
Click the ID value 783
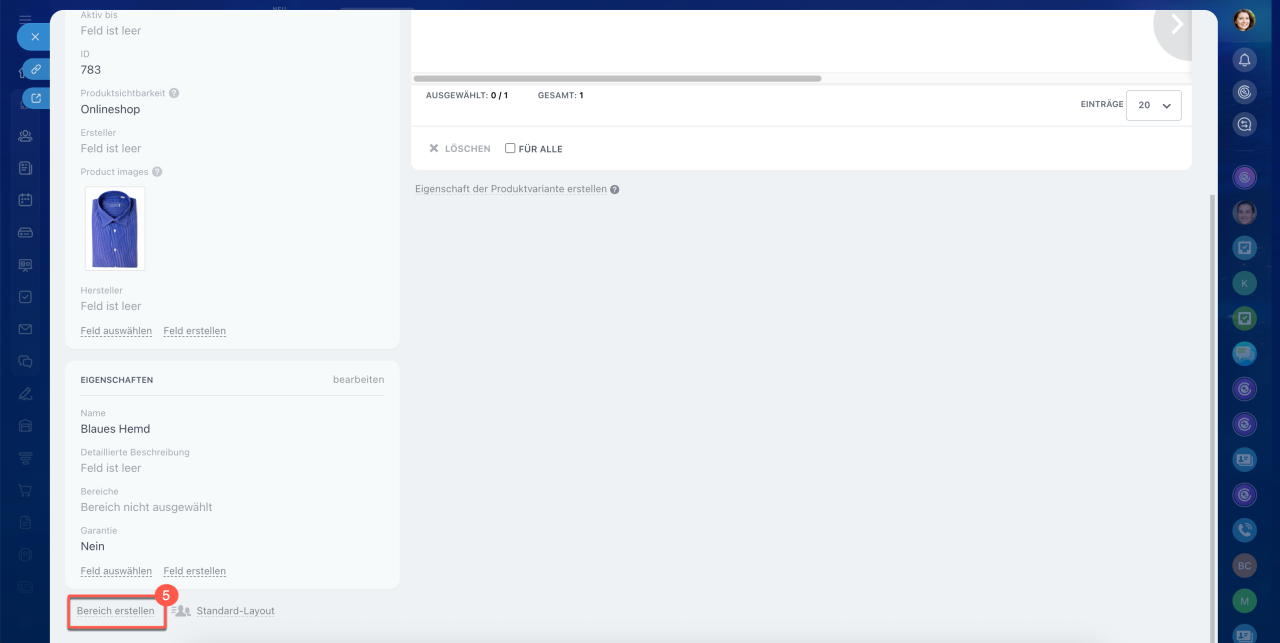pos(91,70)
